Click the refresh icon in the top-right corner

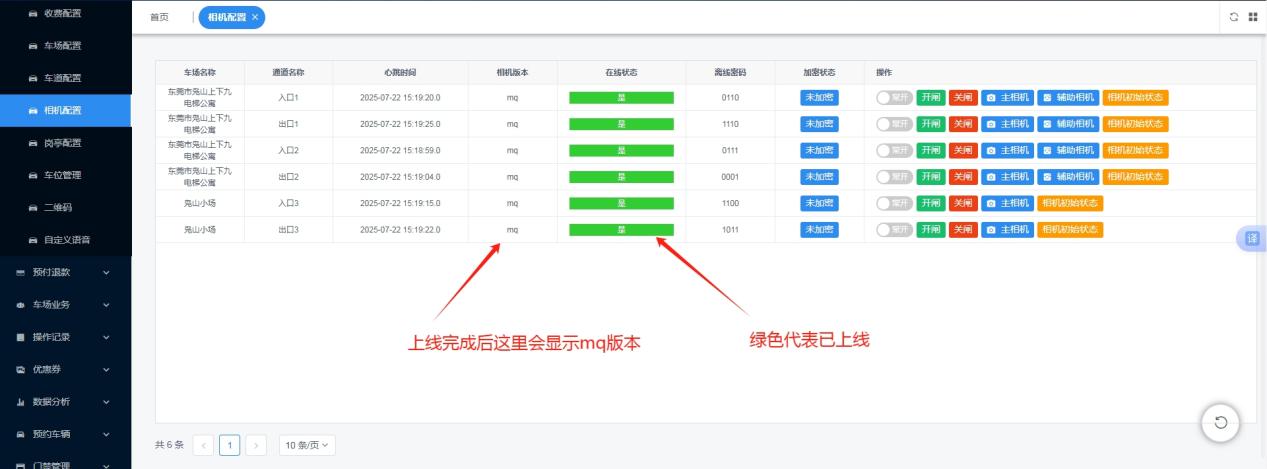(1234, 17)
